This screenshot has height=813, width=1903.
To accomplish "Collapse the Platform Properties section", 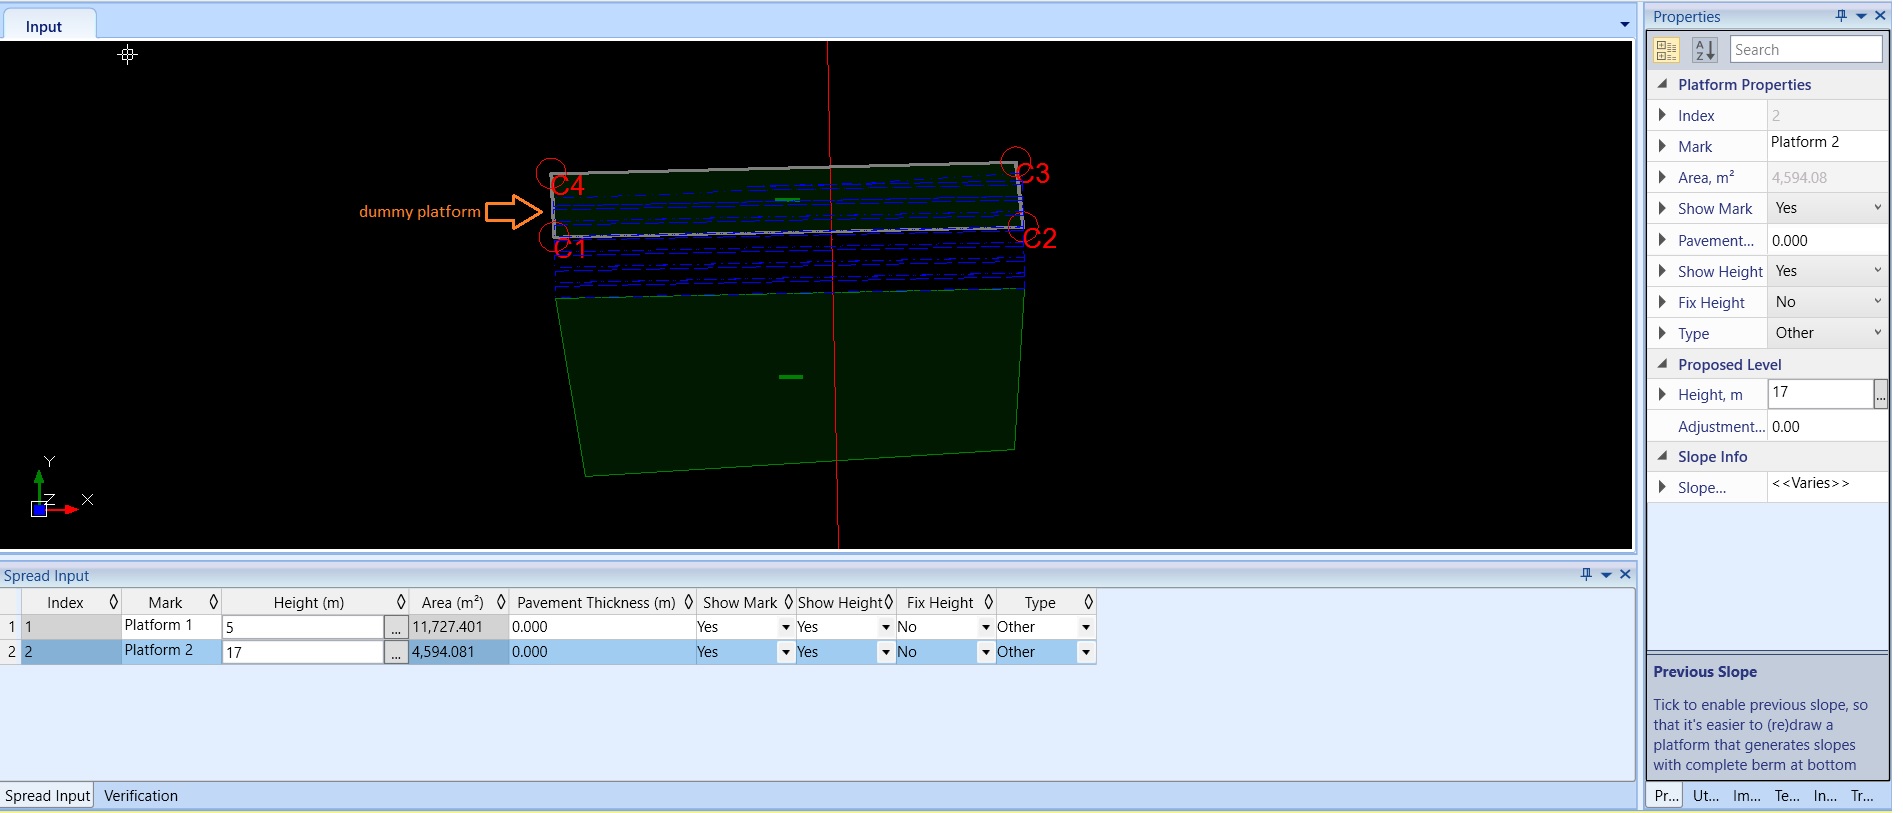I will tap(1662, 84).
